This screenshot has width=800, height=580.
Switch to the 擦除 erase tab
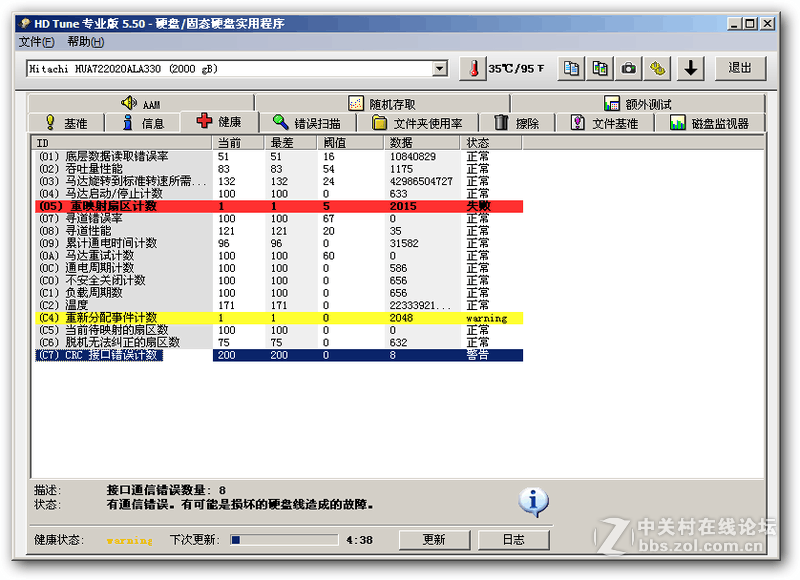[517, 123]
